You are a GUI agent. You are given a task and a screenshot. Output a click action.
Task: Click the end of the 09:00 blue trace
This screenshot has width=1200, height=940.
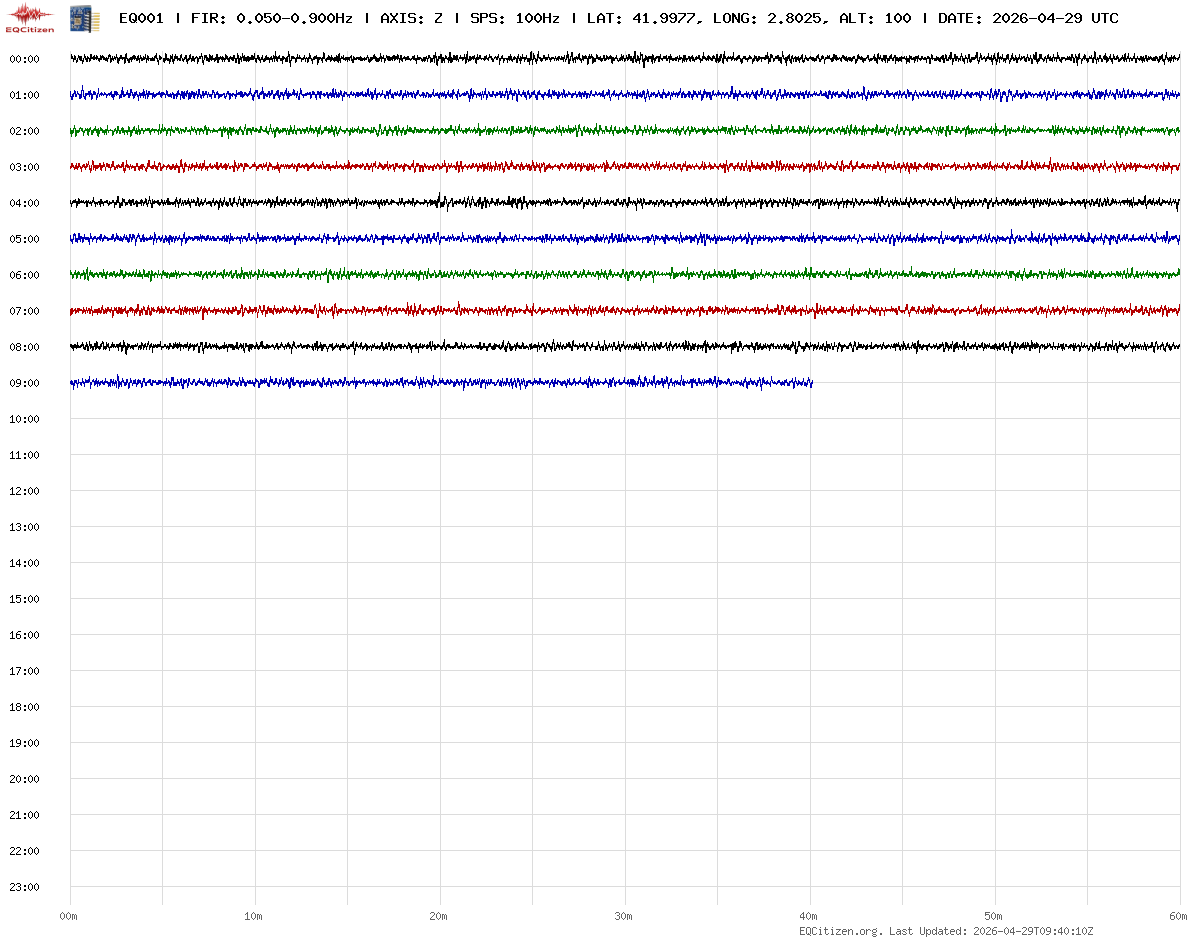(x=811, y=382)
